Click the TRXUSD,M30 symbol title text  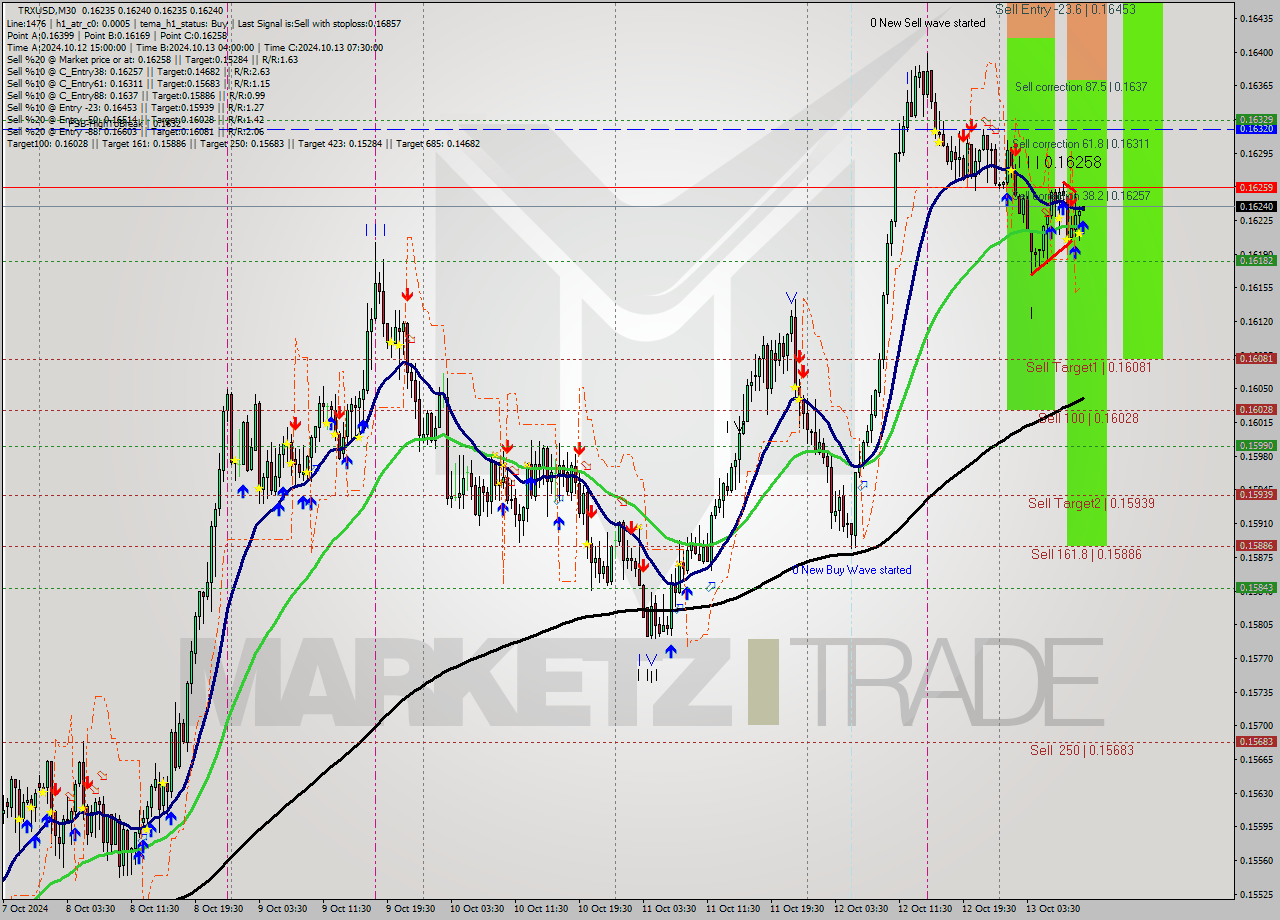point(46,9)
